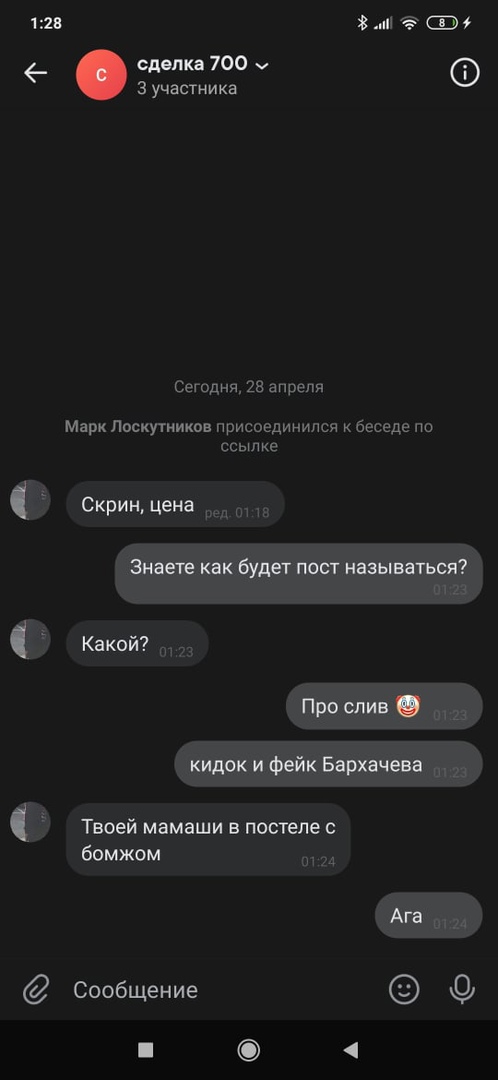The image size is (498, 1080).
Task: Tap the Android back triangle
Action: tap(351, 1050)
